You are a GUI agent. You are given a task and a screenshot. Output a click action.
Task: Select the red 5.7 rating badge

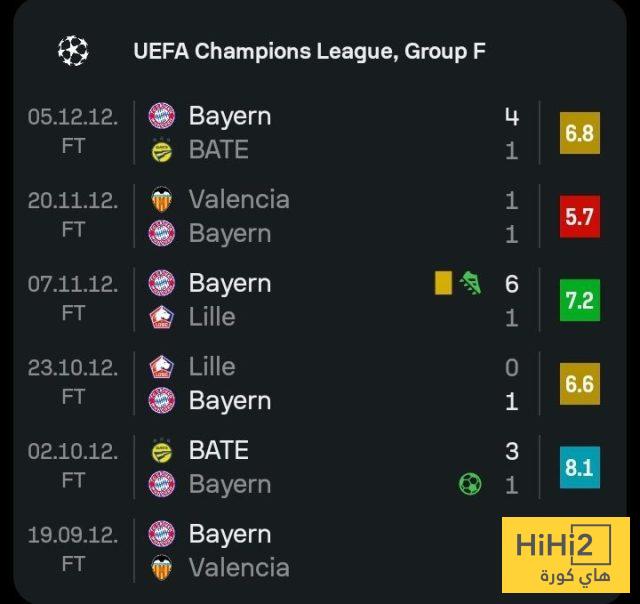579,217
